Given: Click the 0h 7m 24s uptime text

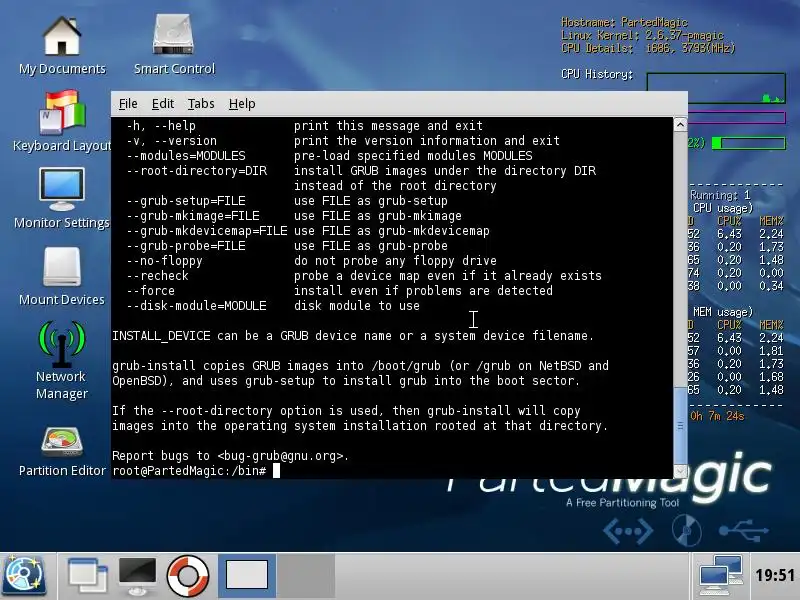Looking at the screenshot, I should coord(717,416).
